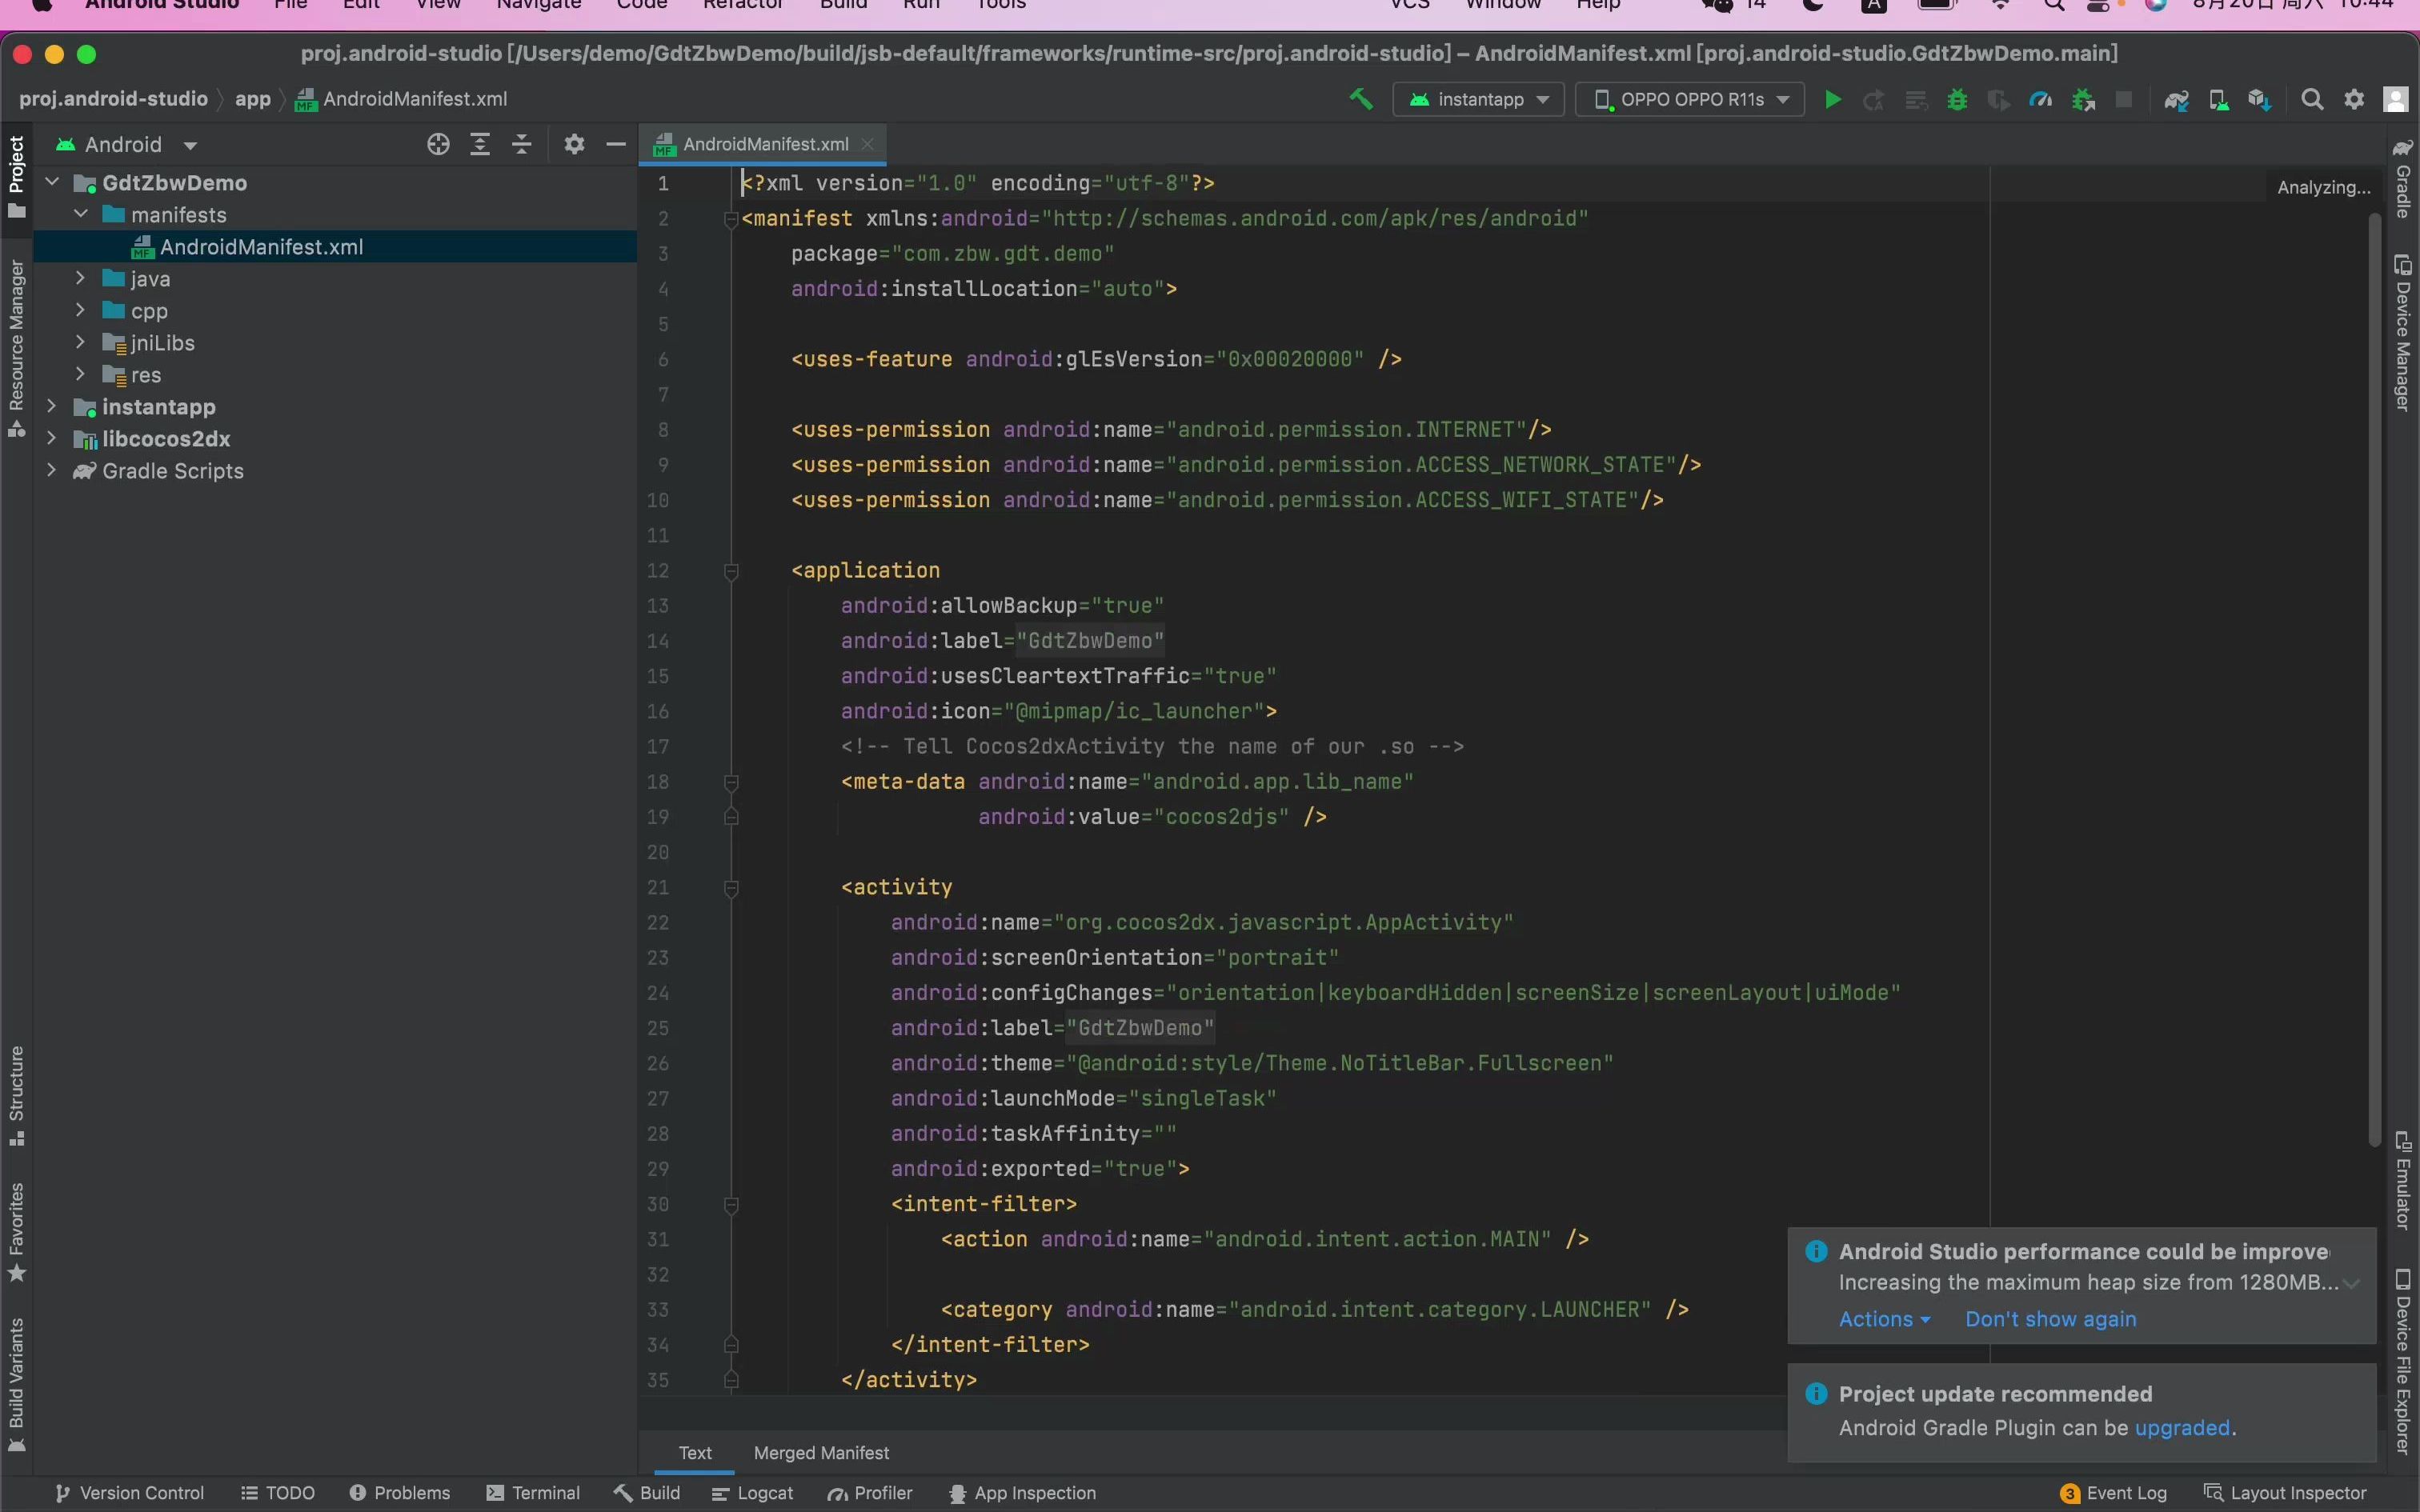This screenshot has width=2420, height=1512.
Task: Expand the java folder
Action: 81,278
